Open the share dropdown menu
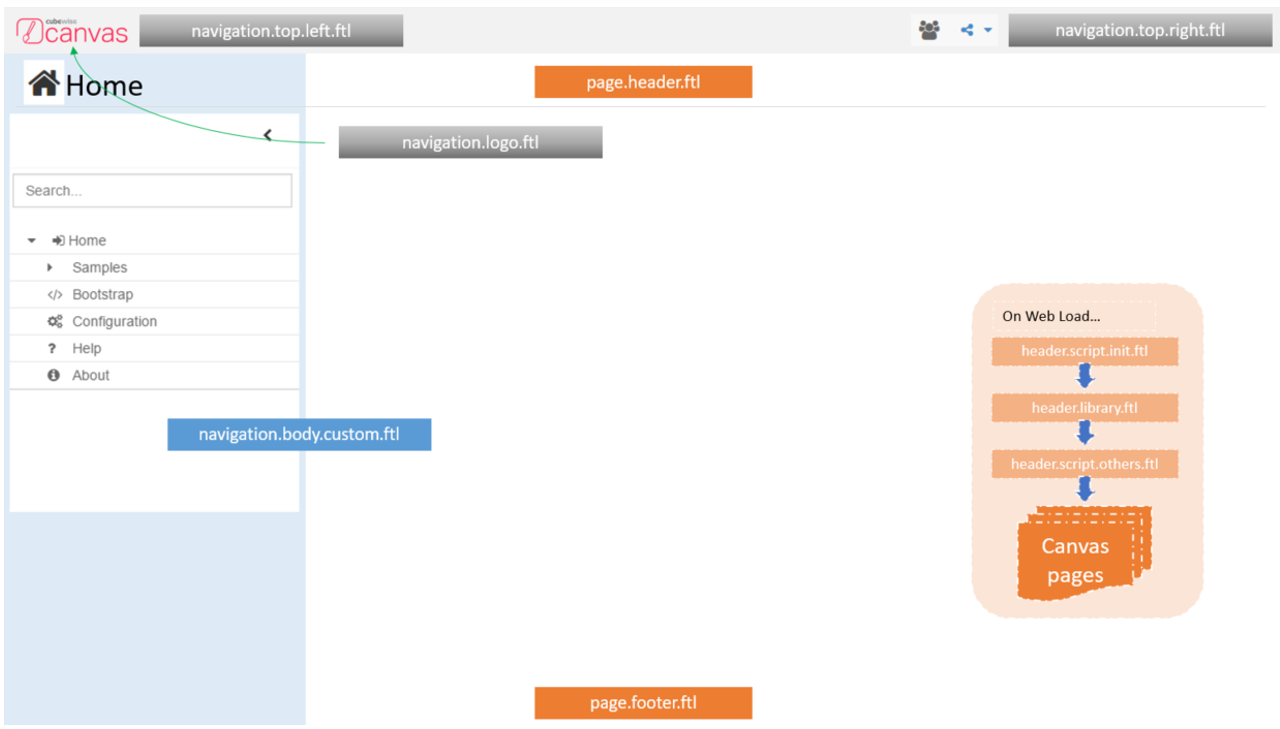1280x729 pixels. pos(976,30)
